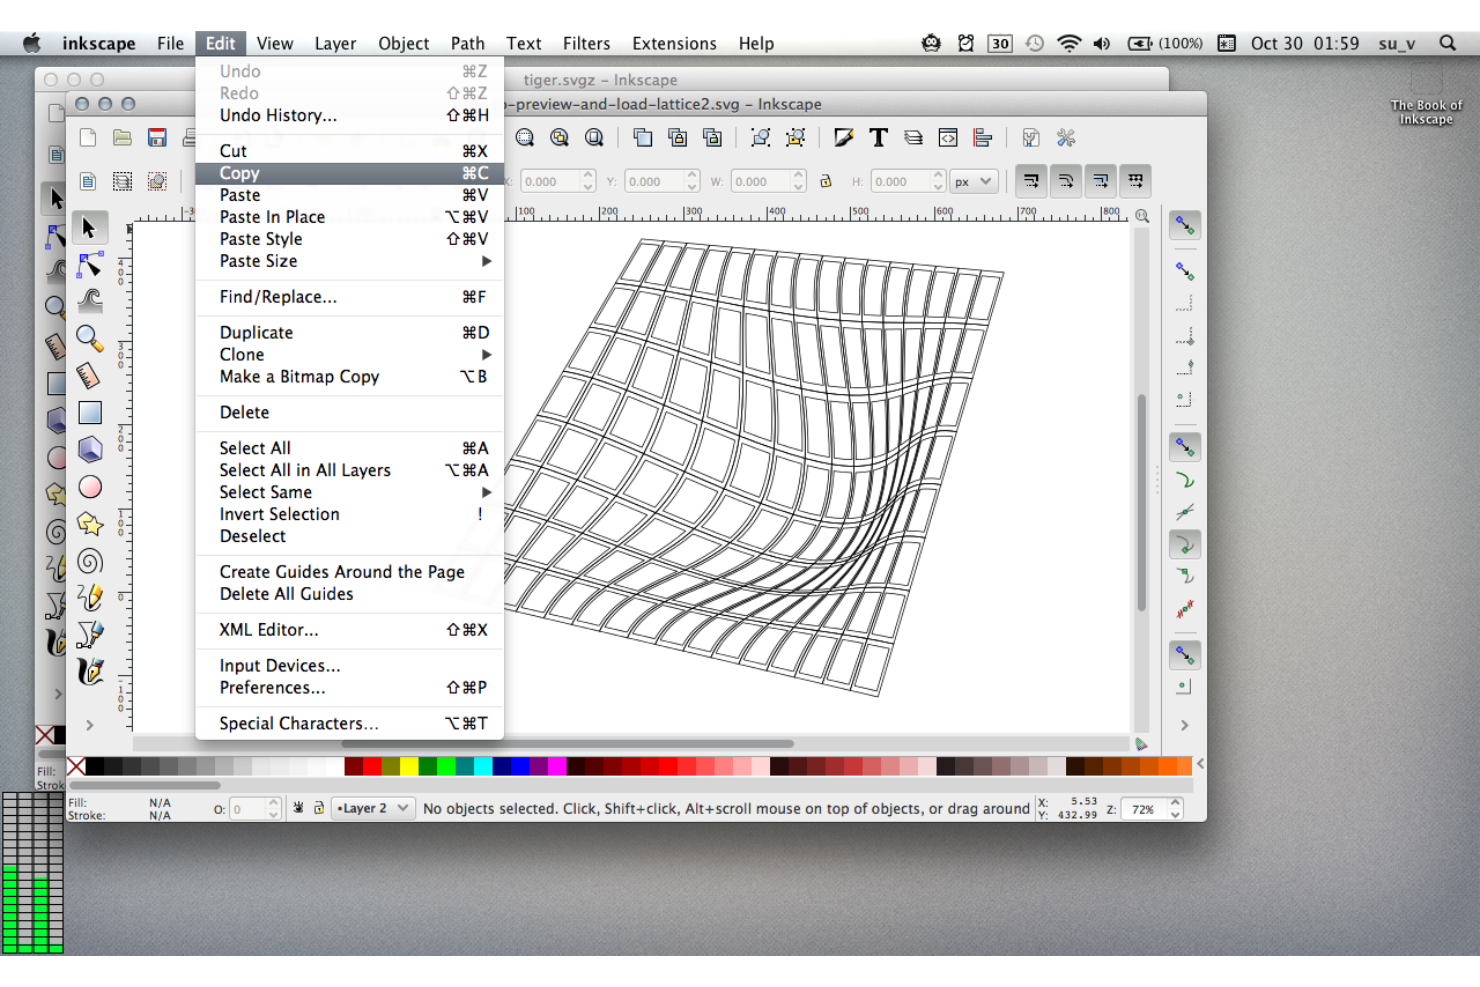1480x987 pixels.
Task: Click the Wi-Fi menu bar icon
Action: click(1069, 43)
